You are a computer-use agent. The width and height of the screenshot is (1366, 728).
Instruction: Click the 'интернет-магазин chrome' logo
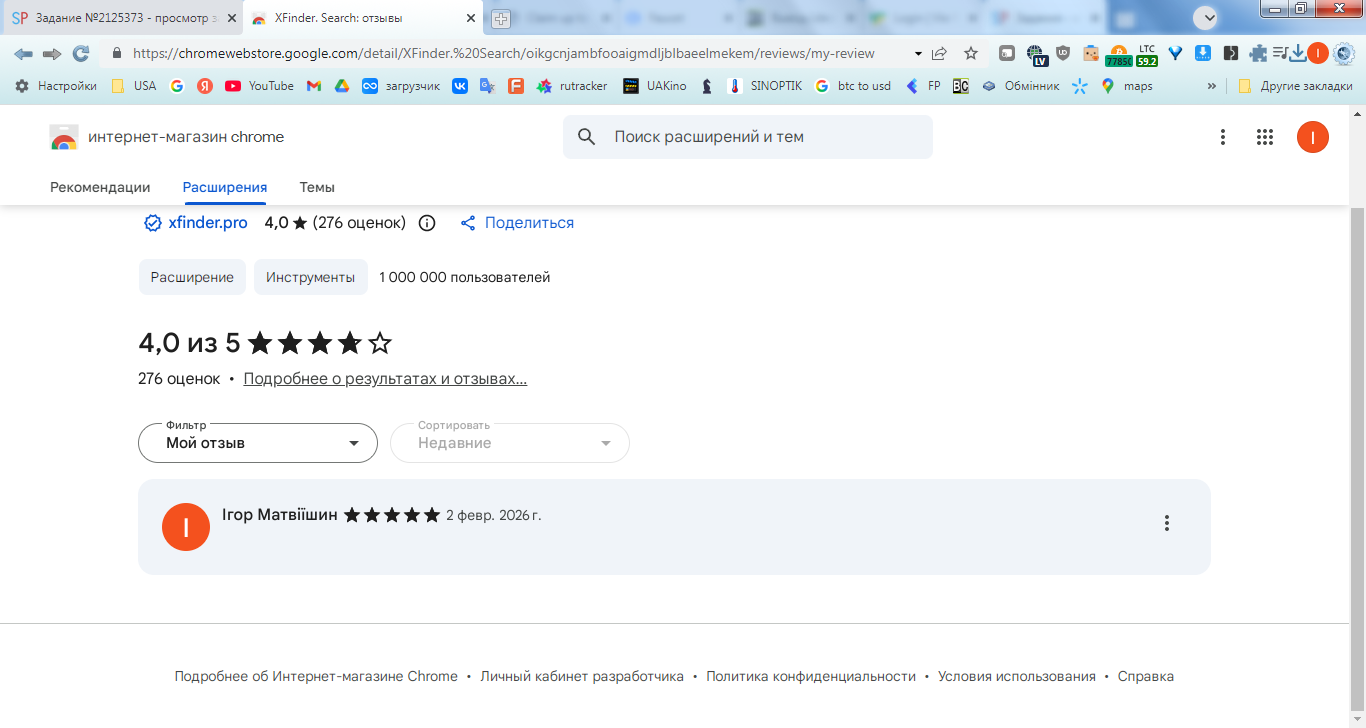coord(167,137)
